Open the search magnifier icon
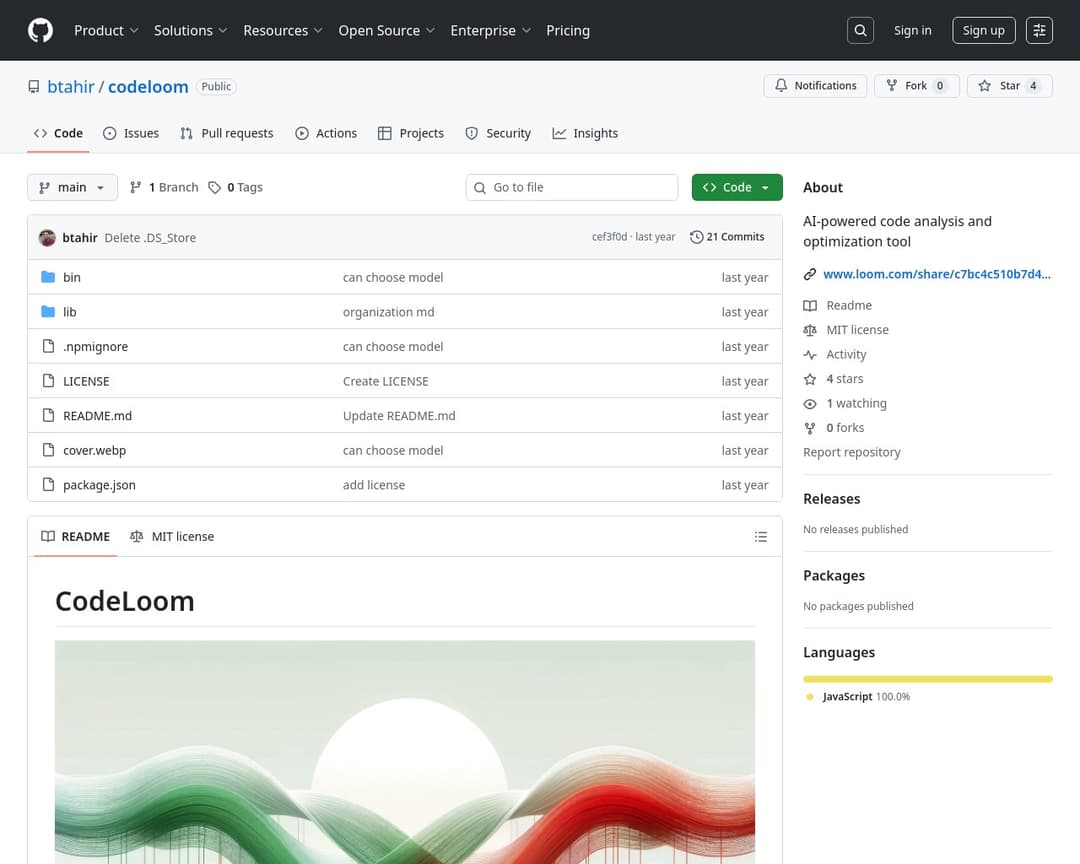This screenshot has width=1080, height=864. click(x=860, y=31)
